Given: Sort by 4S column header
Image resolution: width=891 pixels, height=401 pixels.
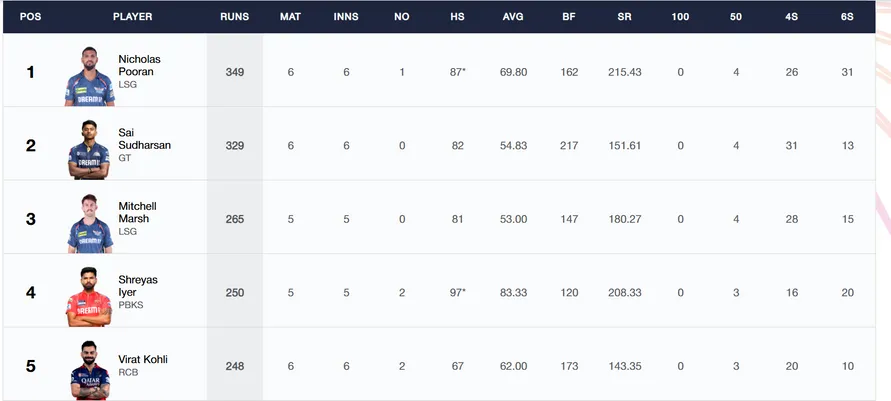Looking at the screenshot, I should (x=792, y=17).
